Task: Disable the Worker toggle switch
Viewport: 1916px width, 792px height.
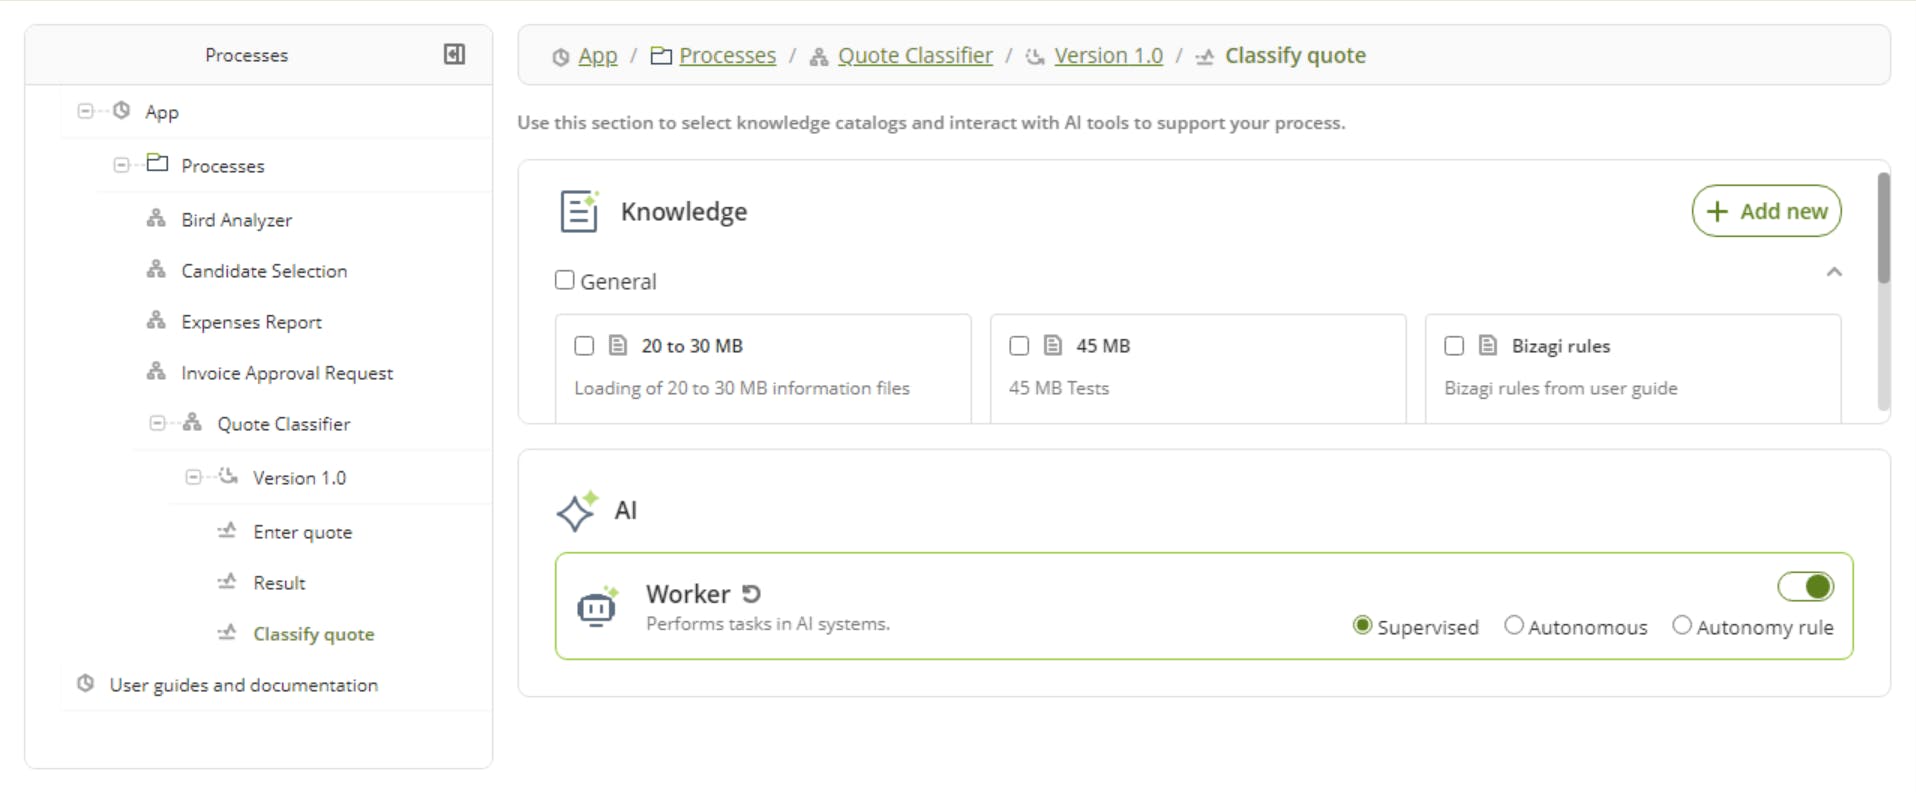Action: pos(1805,587)
